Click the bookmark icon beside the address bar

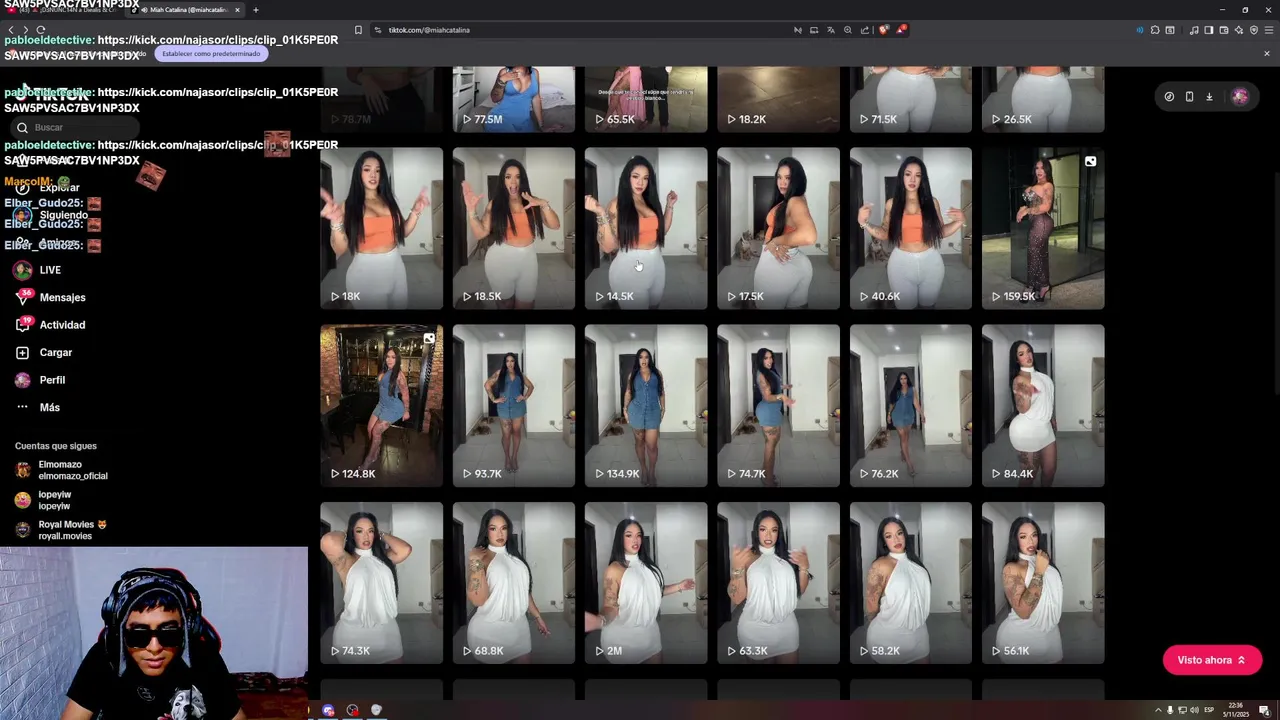point(358,30)
